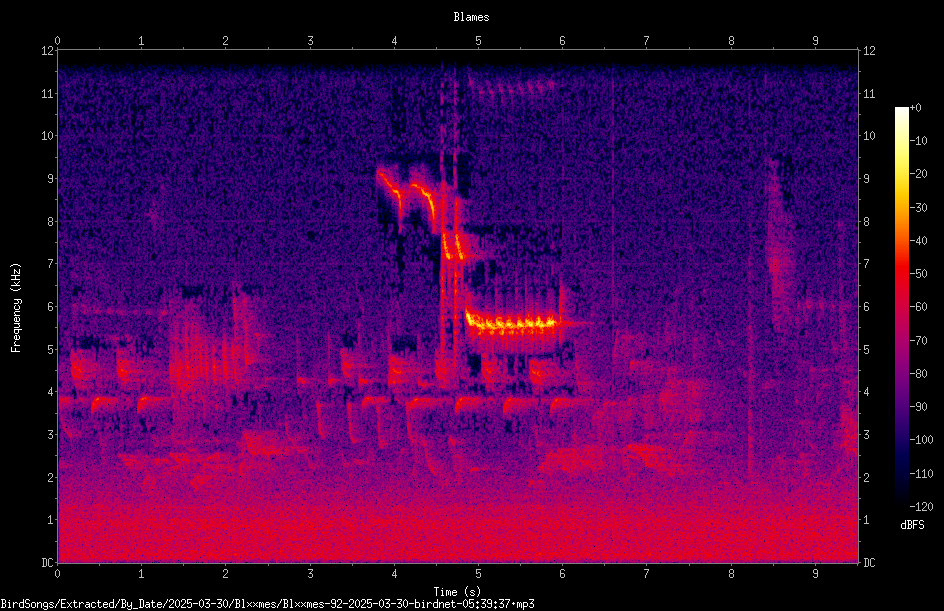This screenshot has width=944, height=611.
Task: Click '6' on the left frequency axis
Action: tap(50, 307)
